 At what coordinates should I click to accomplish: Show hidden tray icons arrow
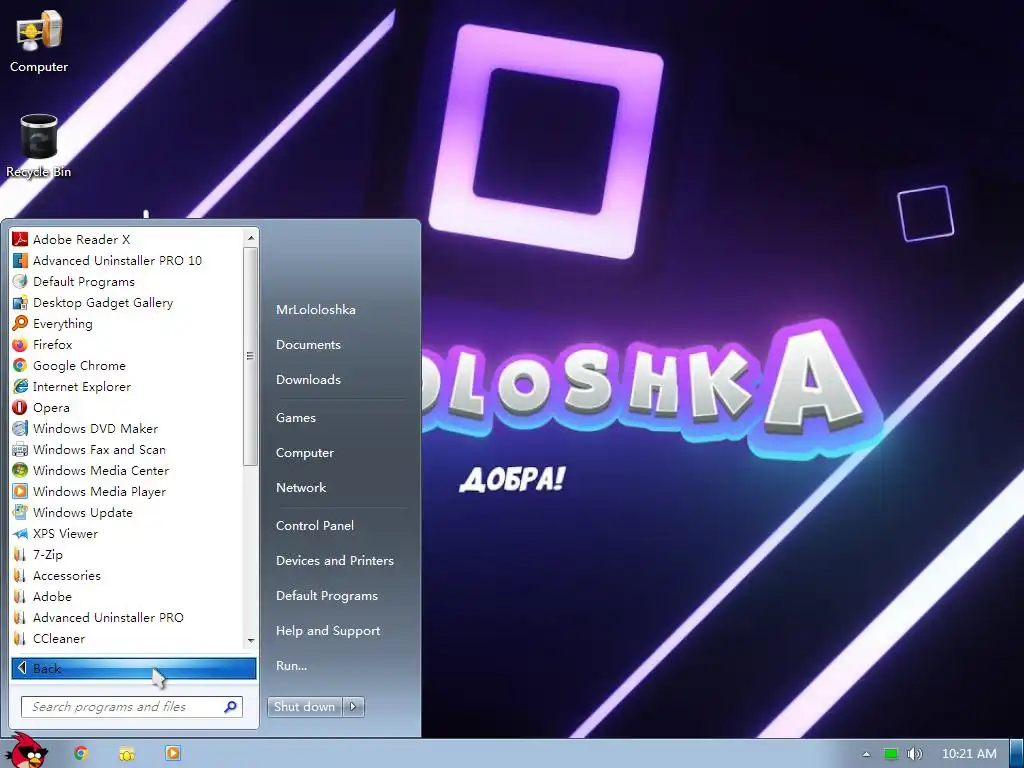point(866,754)
